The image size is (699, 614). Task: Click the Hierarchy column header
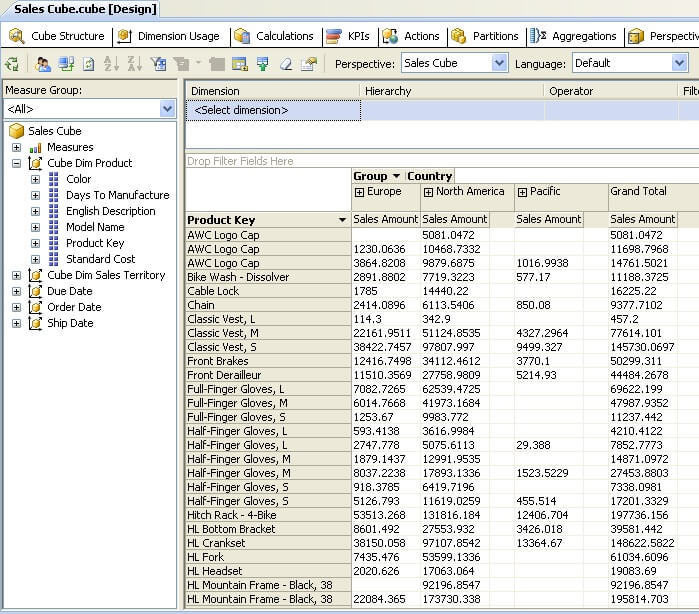pos(452,91)
